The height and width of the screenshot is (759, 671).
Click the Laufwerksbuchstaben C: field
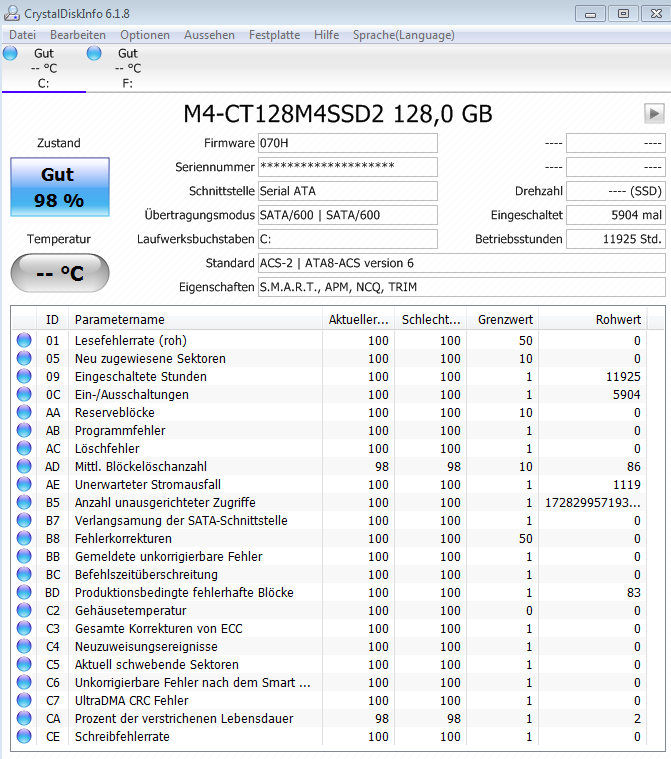point(348,239)
